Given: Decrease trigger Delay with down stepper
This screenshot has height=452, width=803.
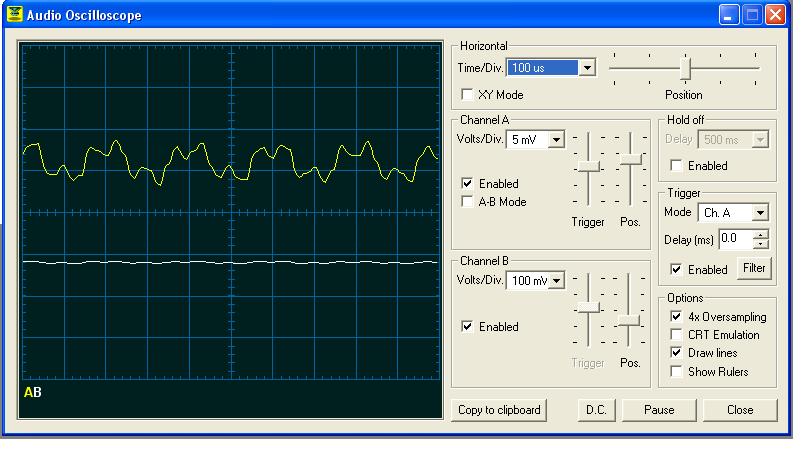Looking at the screenshot, I should click(x=761, y=243).
